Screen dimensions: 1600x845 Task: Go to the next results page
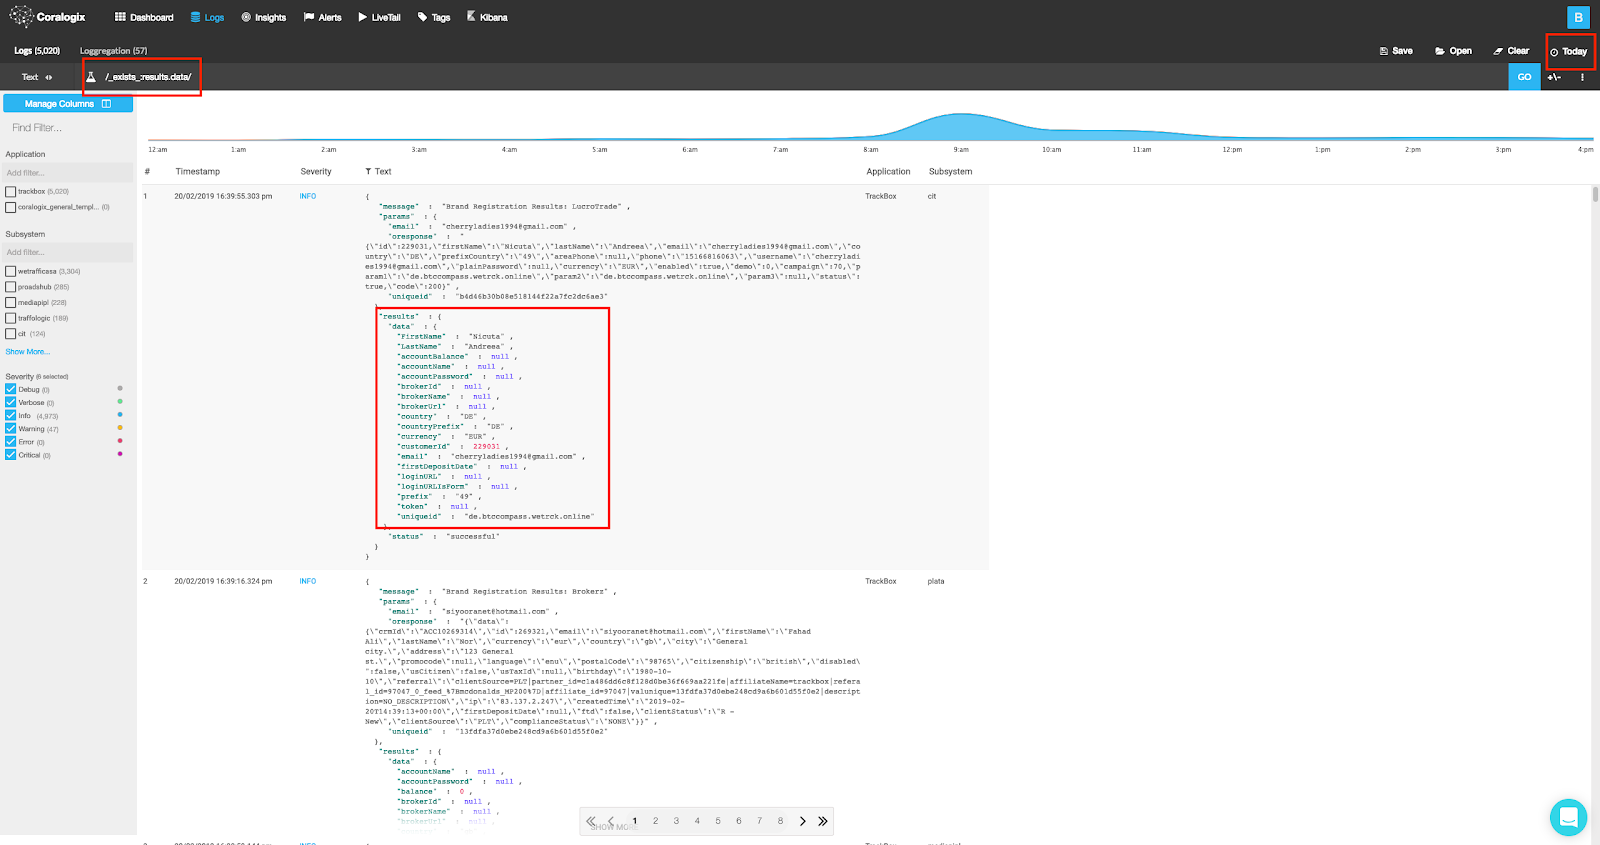click(803, 821)
